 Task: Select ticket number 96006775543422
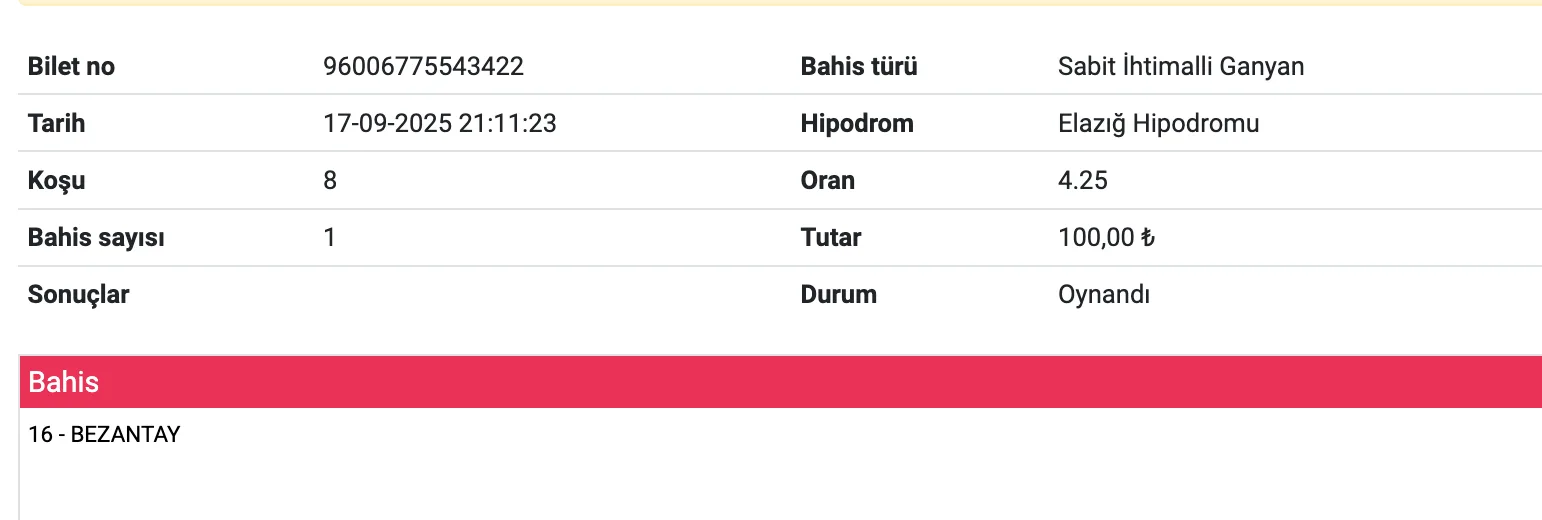[424, 67]
